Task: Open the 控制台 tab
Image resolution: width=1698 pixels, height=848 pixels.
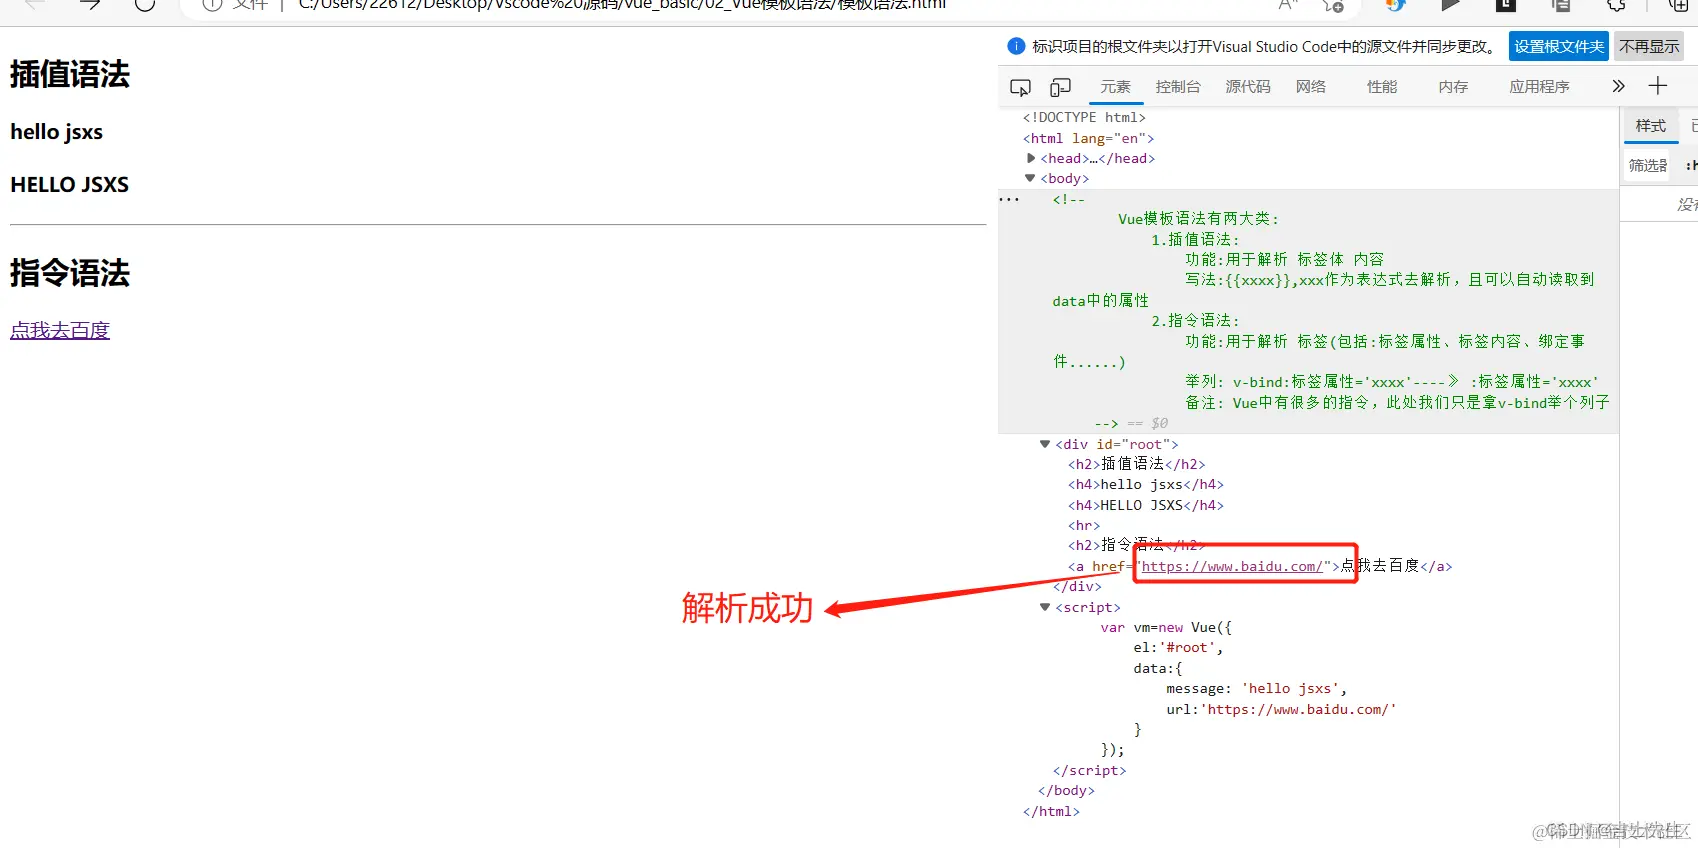Action: (x=1178, y=87)
